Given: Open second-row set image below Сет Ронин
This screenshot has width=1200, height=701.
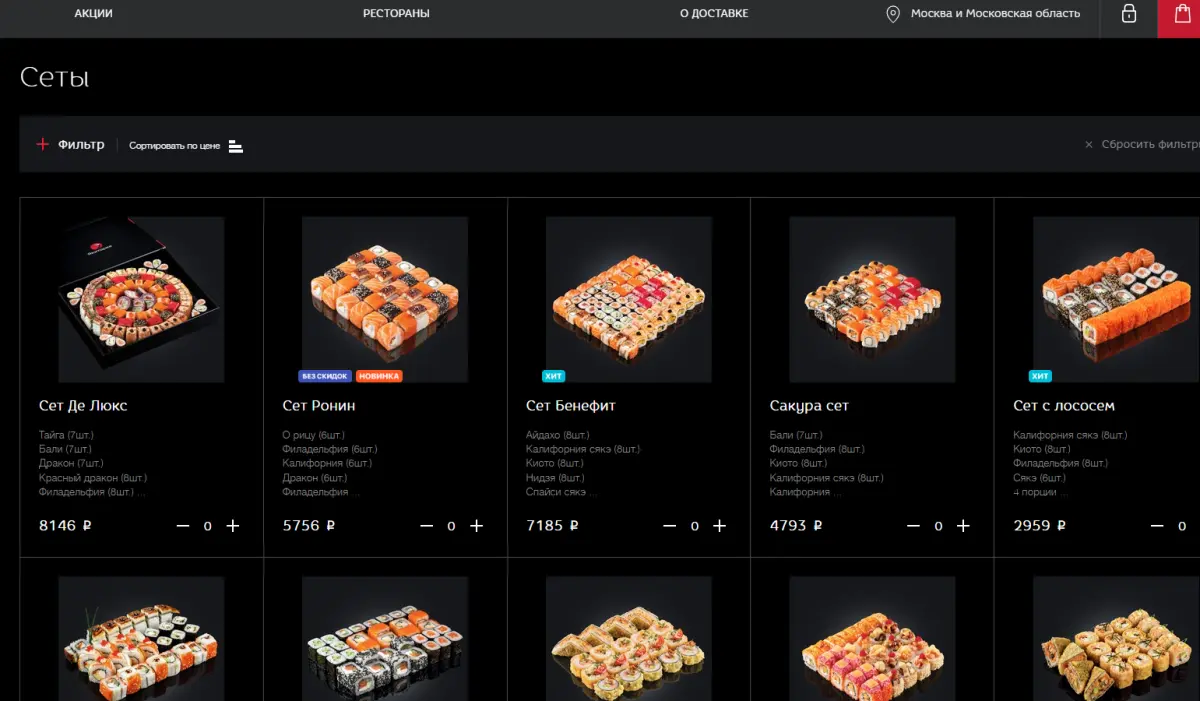Looking at the screenshot, I should click(385, 638).
